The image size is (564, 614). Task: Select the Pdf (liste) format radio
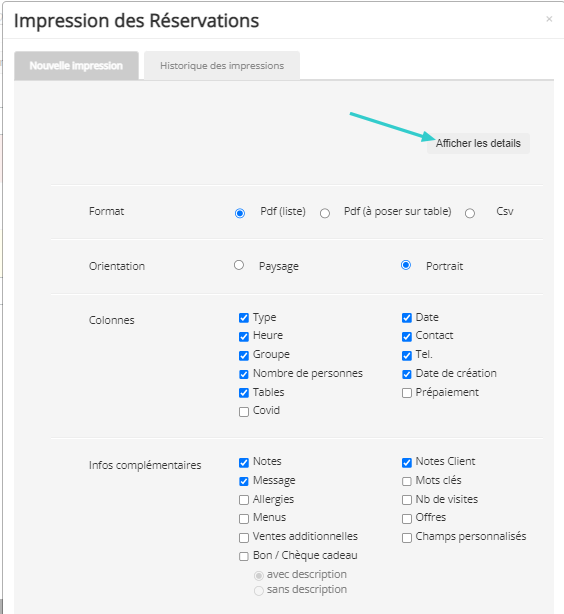[x=240, y=213]
